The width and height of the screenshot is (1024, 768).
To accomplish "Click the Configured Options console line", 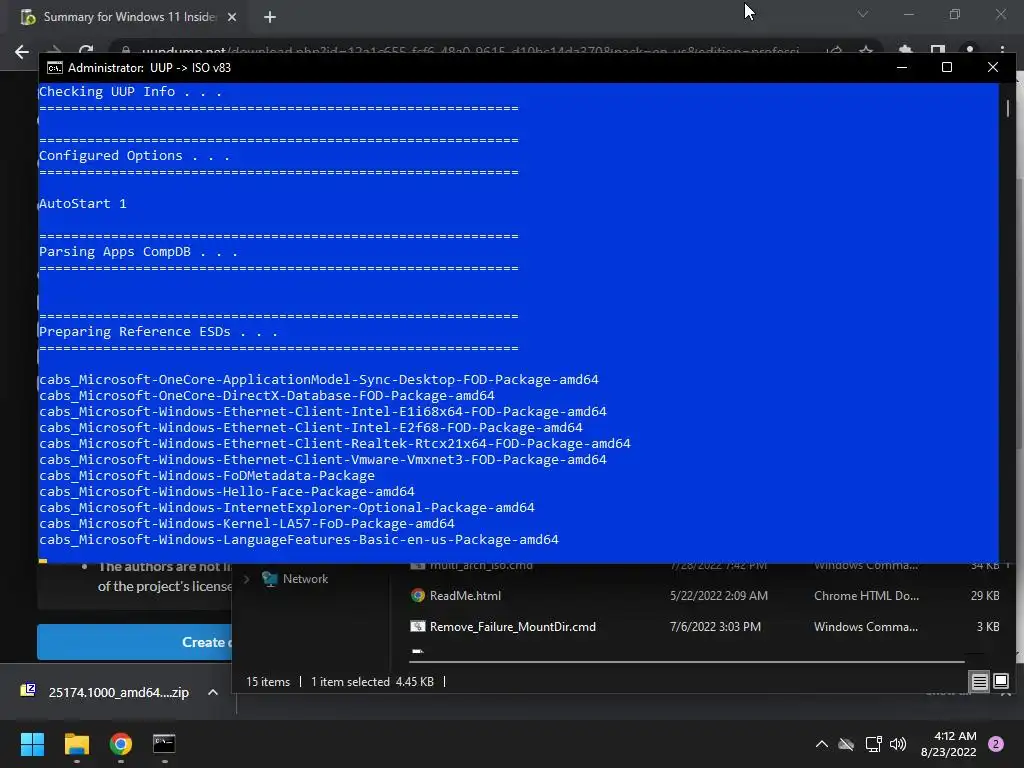I will pos(135,156).
